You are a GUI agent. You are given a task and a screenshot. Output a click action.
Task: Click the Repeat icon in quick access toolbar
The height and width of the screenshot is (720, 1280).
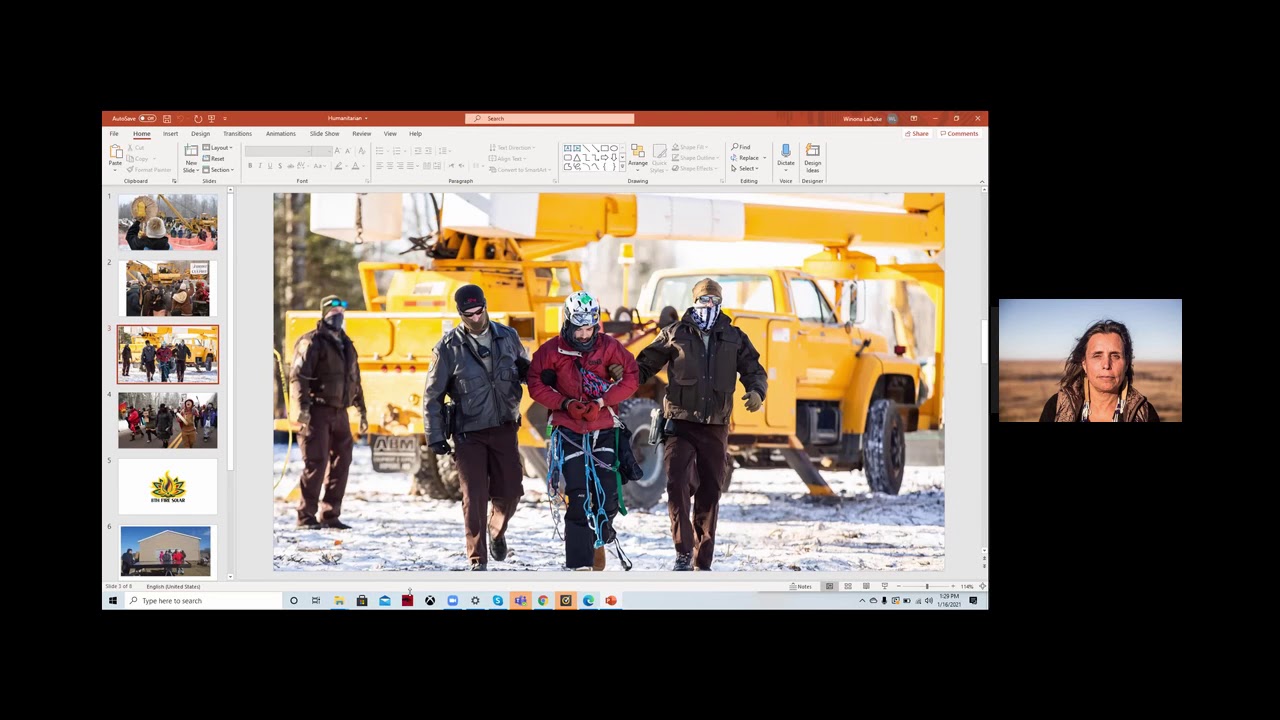tap(198, 119)
